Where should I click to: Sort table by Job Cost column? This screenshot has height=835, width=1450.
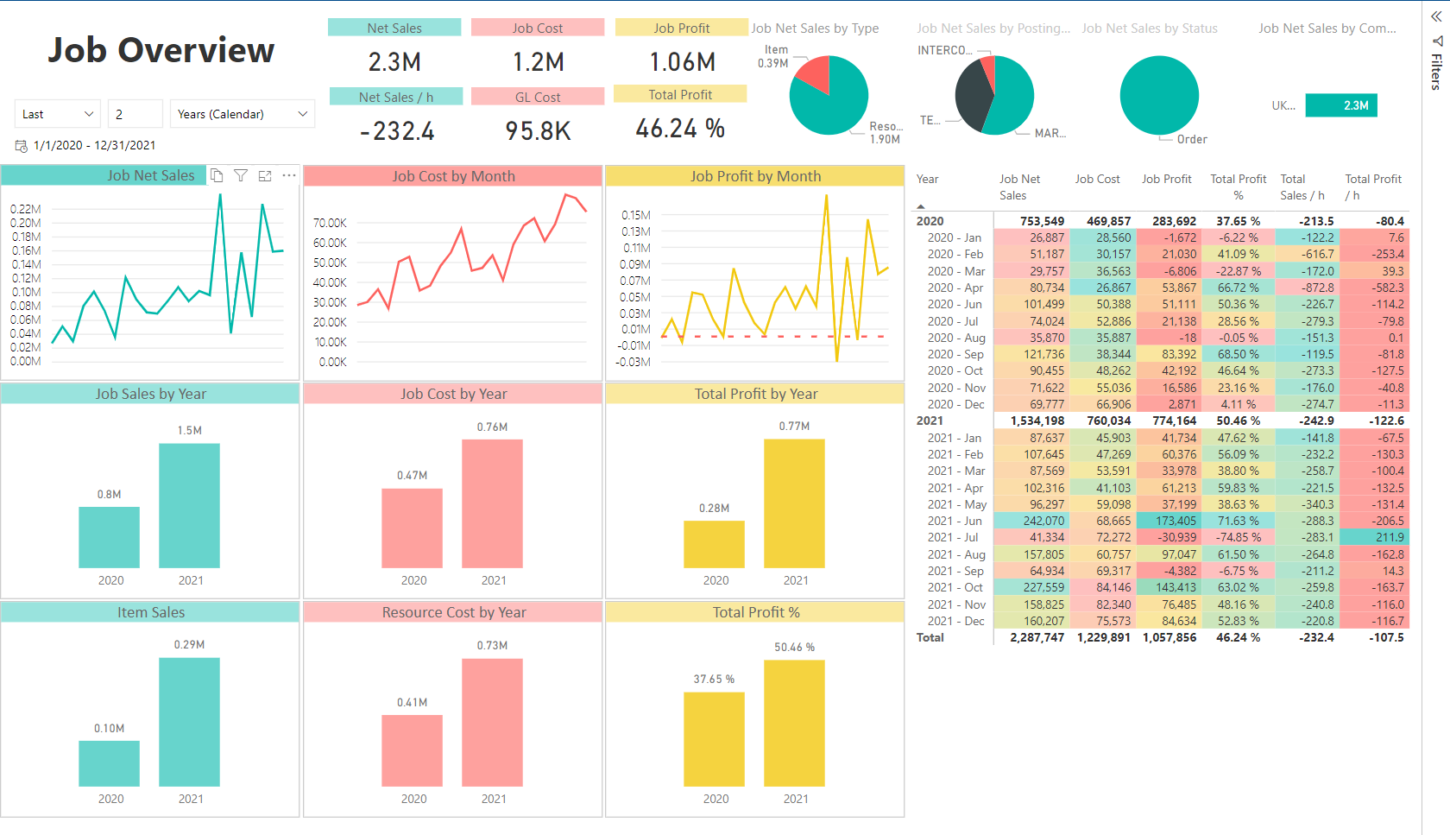tap(1097, 179)
